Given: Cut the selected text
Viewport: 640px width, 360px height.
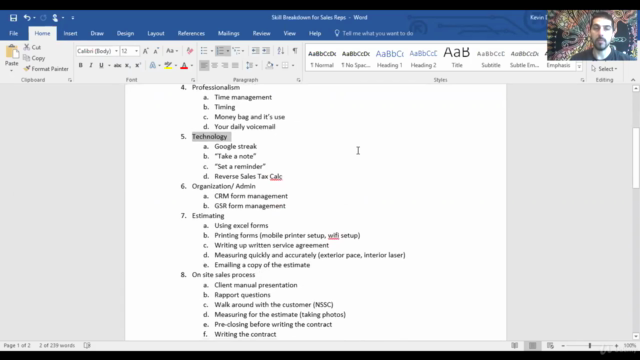Looking at the screenshot, I should point(32,47).
